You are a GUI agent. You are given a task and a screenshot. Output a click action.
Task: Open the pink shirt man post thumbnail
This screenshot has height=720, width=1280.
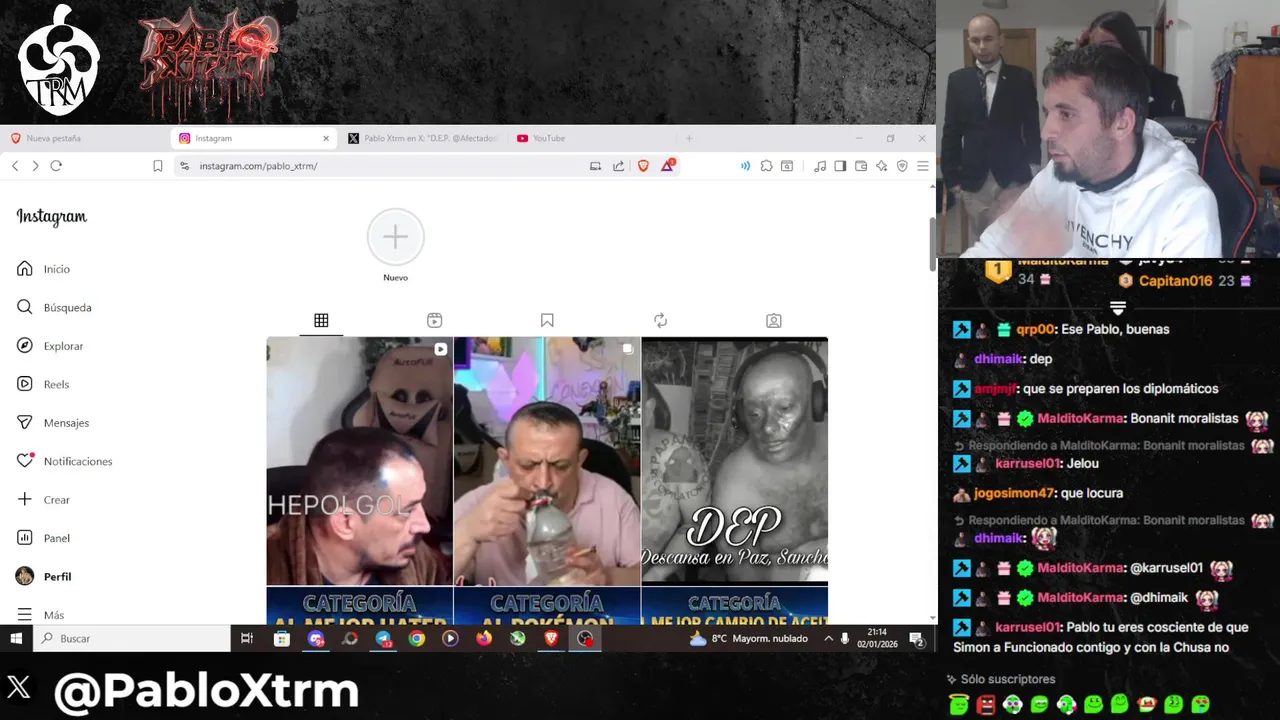click(x=547, y=461)
